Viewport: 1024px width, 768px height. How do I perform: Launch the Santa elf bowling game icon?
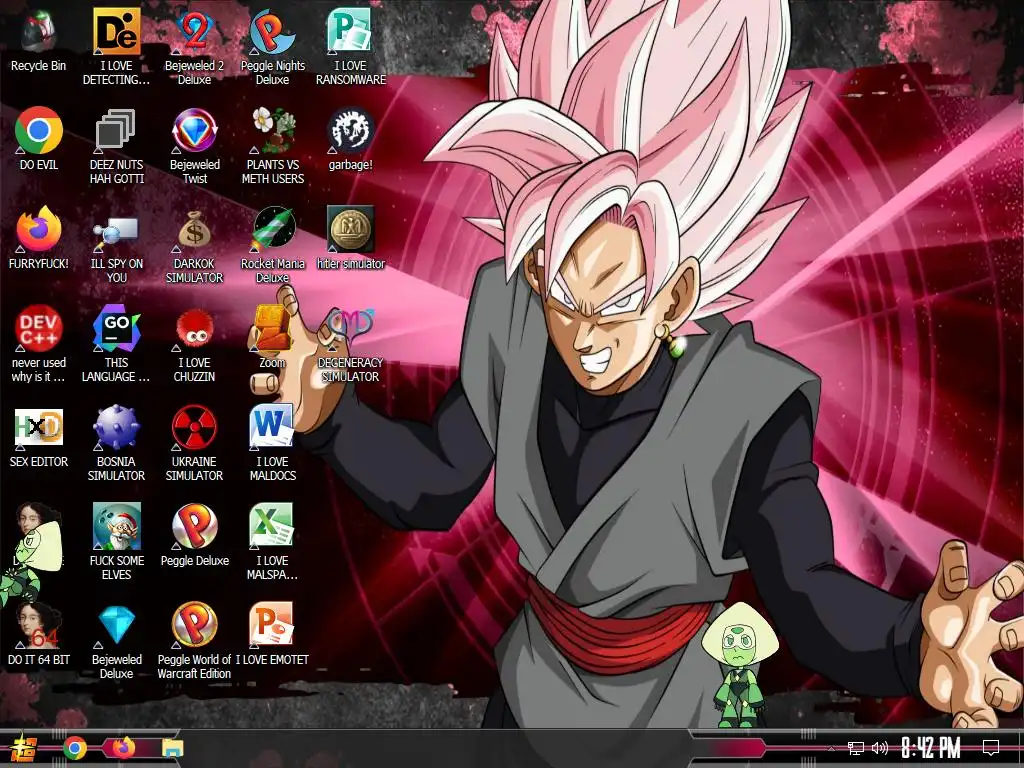click(116, 542)
